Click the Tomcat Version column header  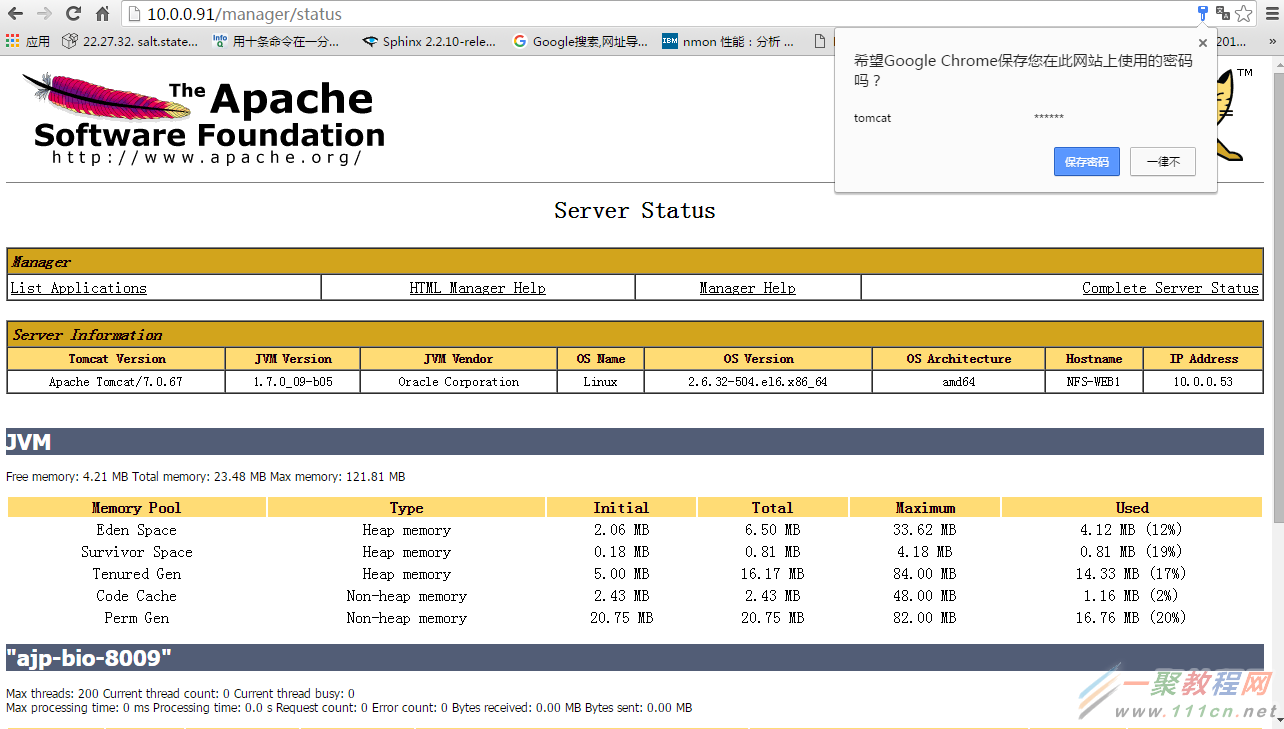tap(117, 359)
